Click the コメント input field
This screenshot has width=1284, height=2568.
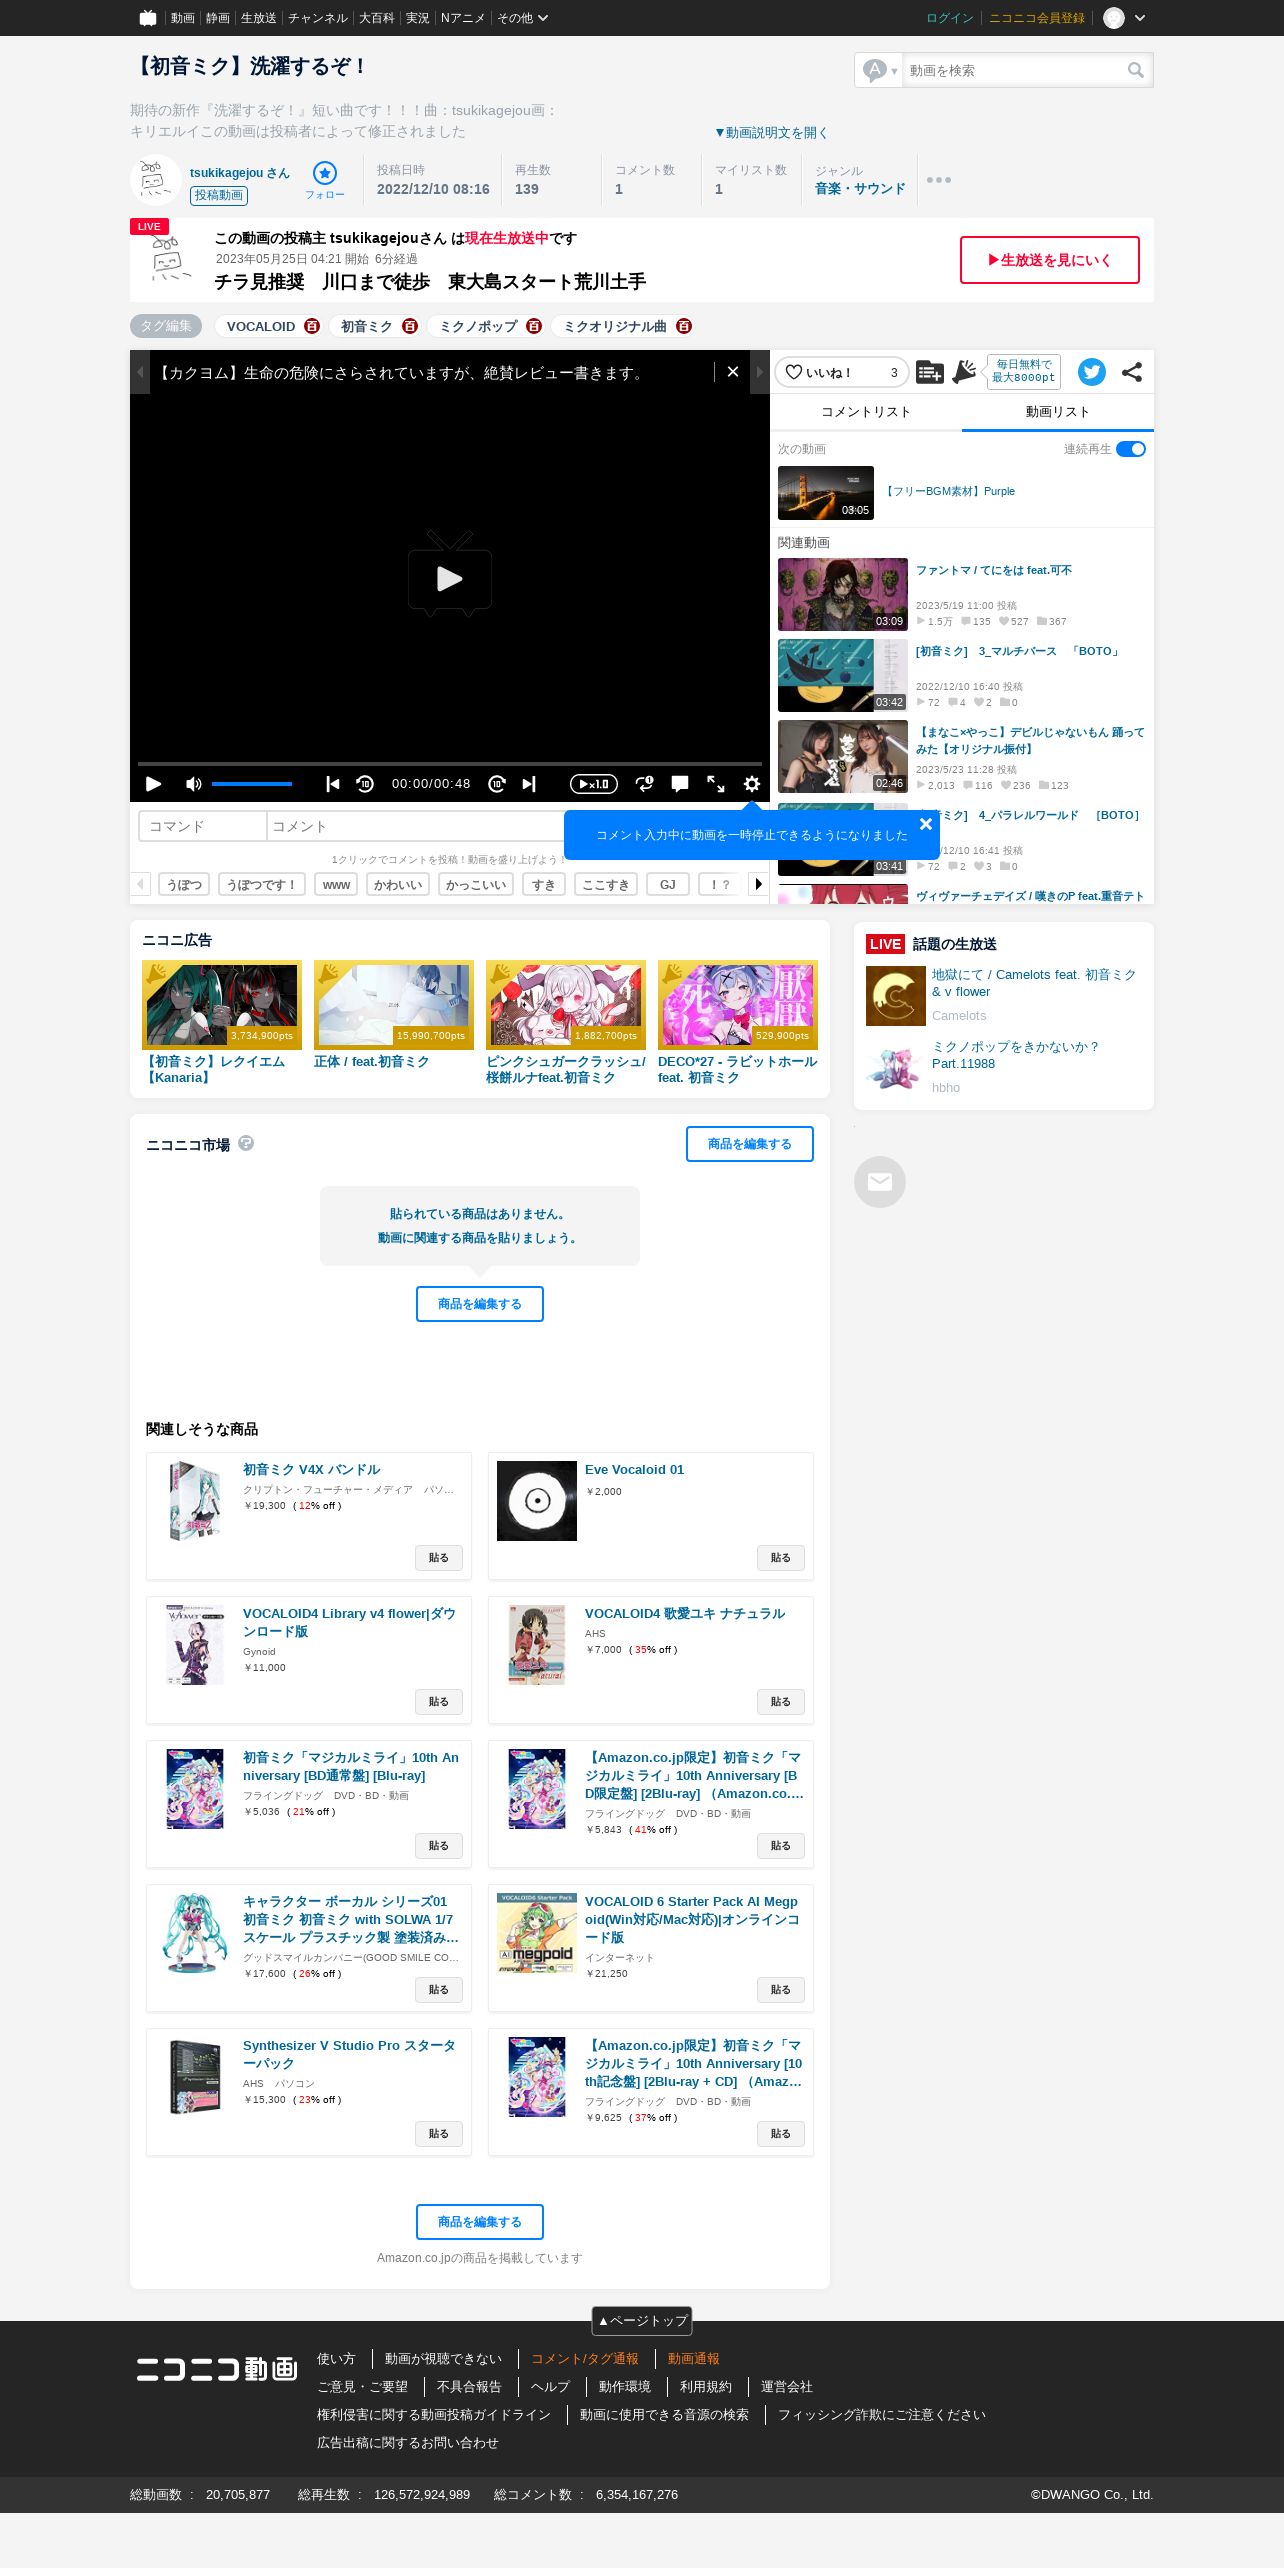(416, 826)
